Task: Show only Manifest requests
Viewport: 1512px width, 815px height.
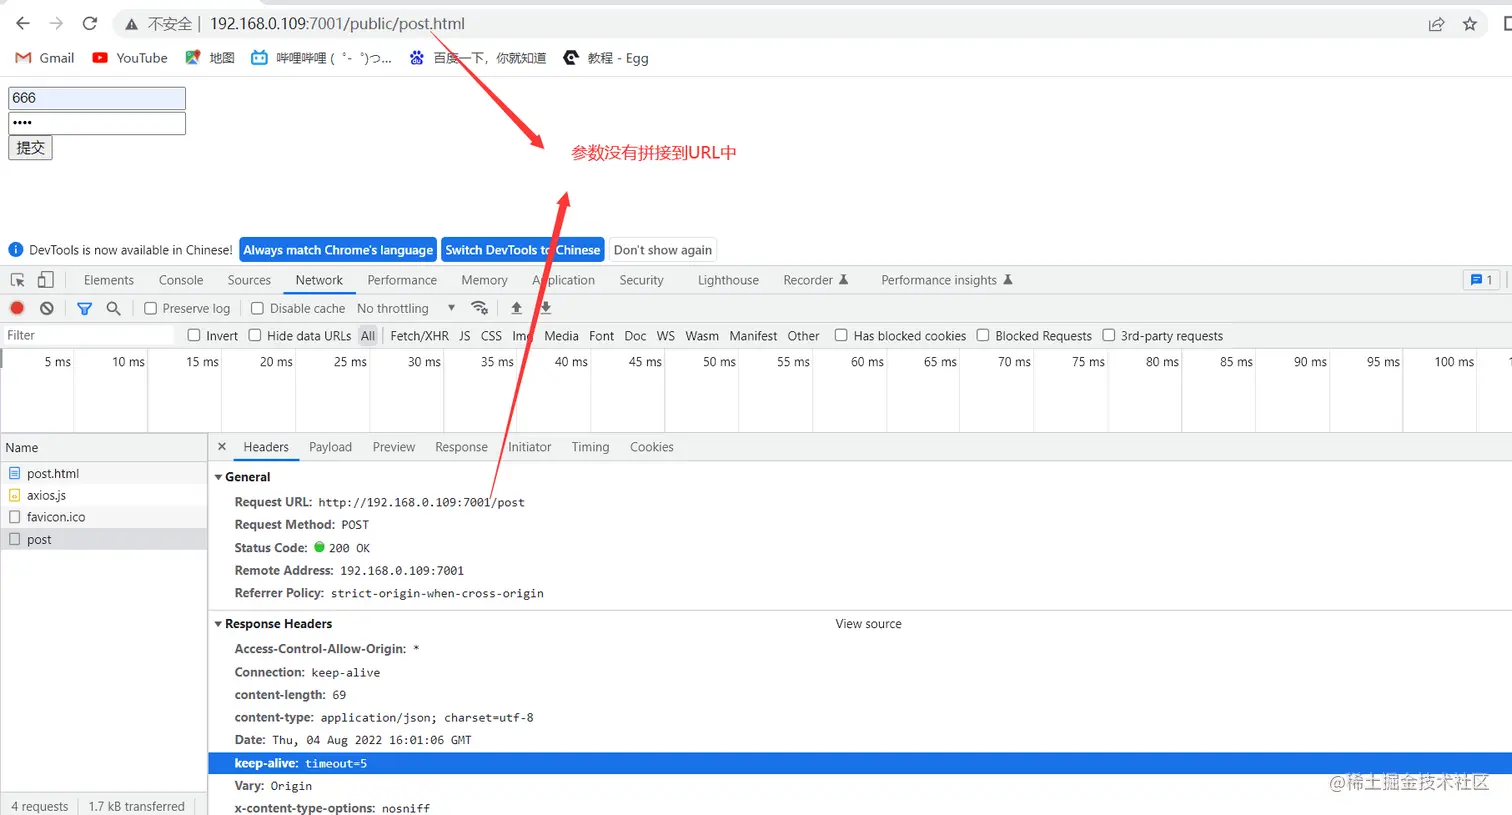Action: pos(753,336)
